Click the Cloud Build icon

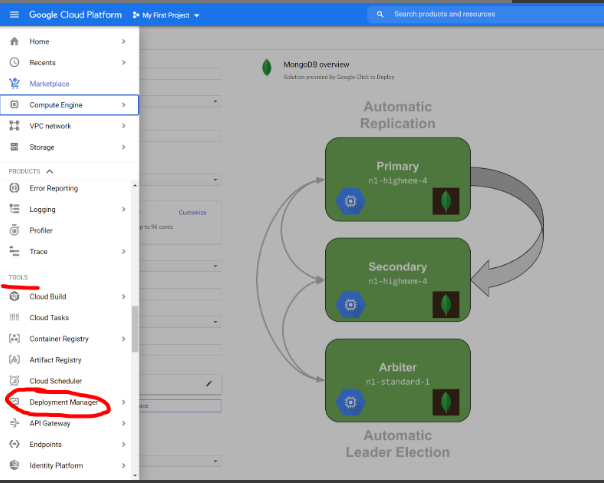point(14,296)
